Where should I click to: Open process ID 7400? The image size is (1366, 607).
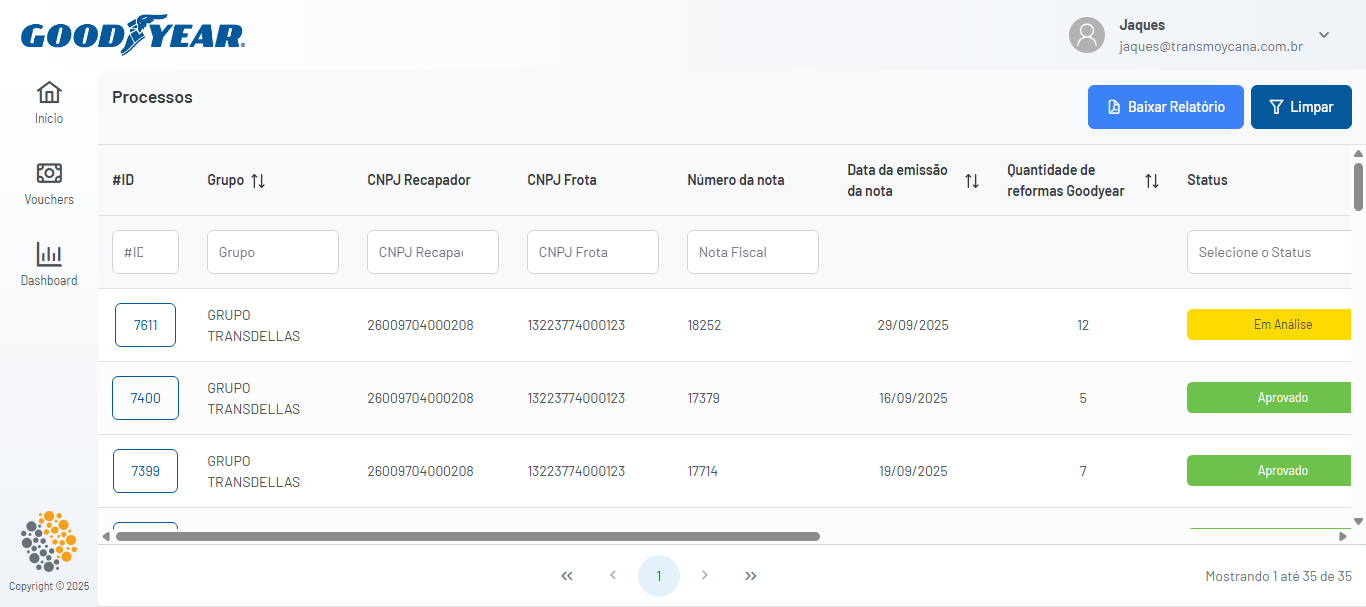[145, 398]
